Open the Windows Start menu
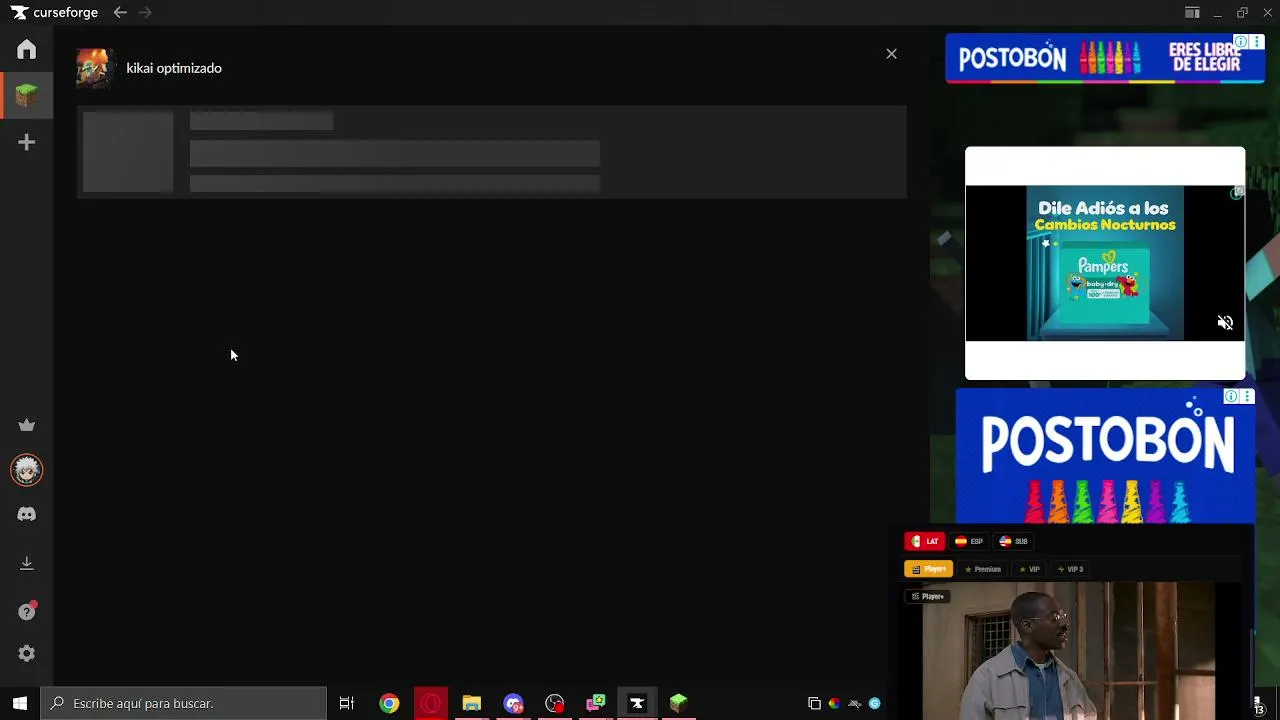This screenshot has width=1280, height=720. [20, 703]
